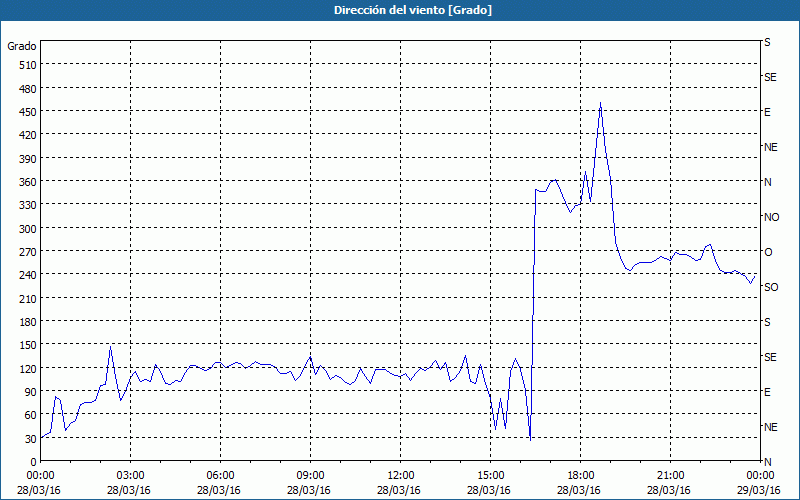Click the 'SO' compass label on the right axis
This screenshot has height=500, width=800.
point(771,287)
